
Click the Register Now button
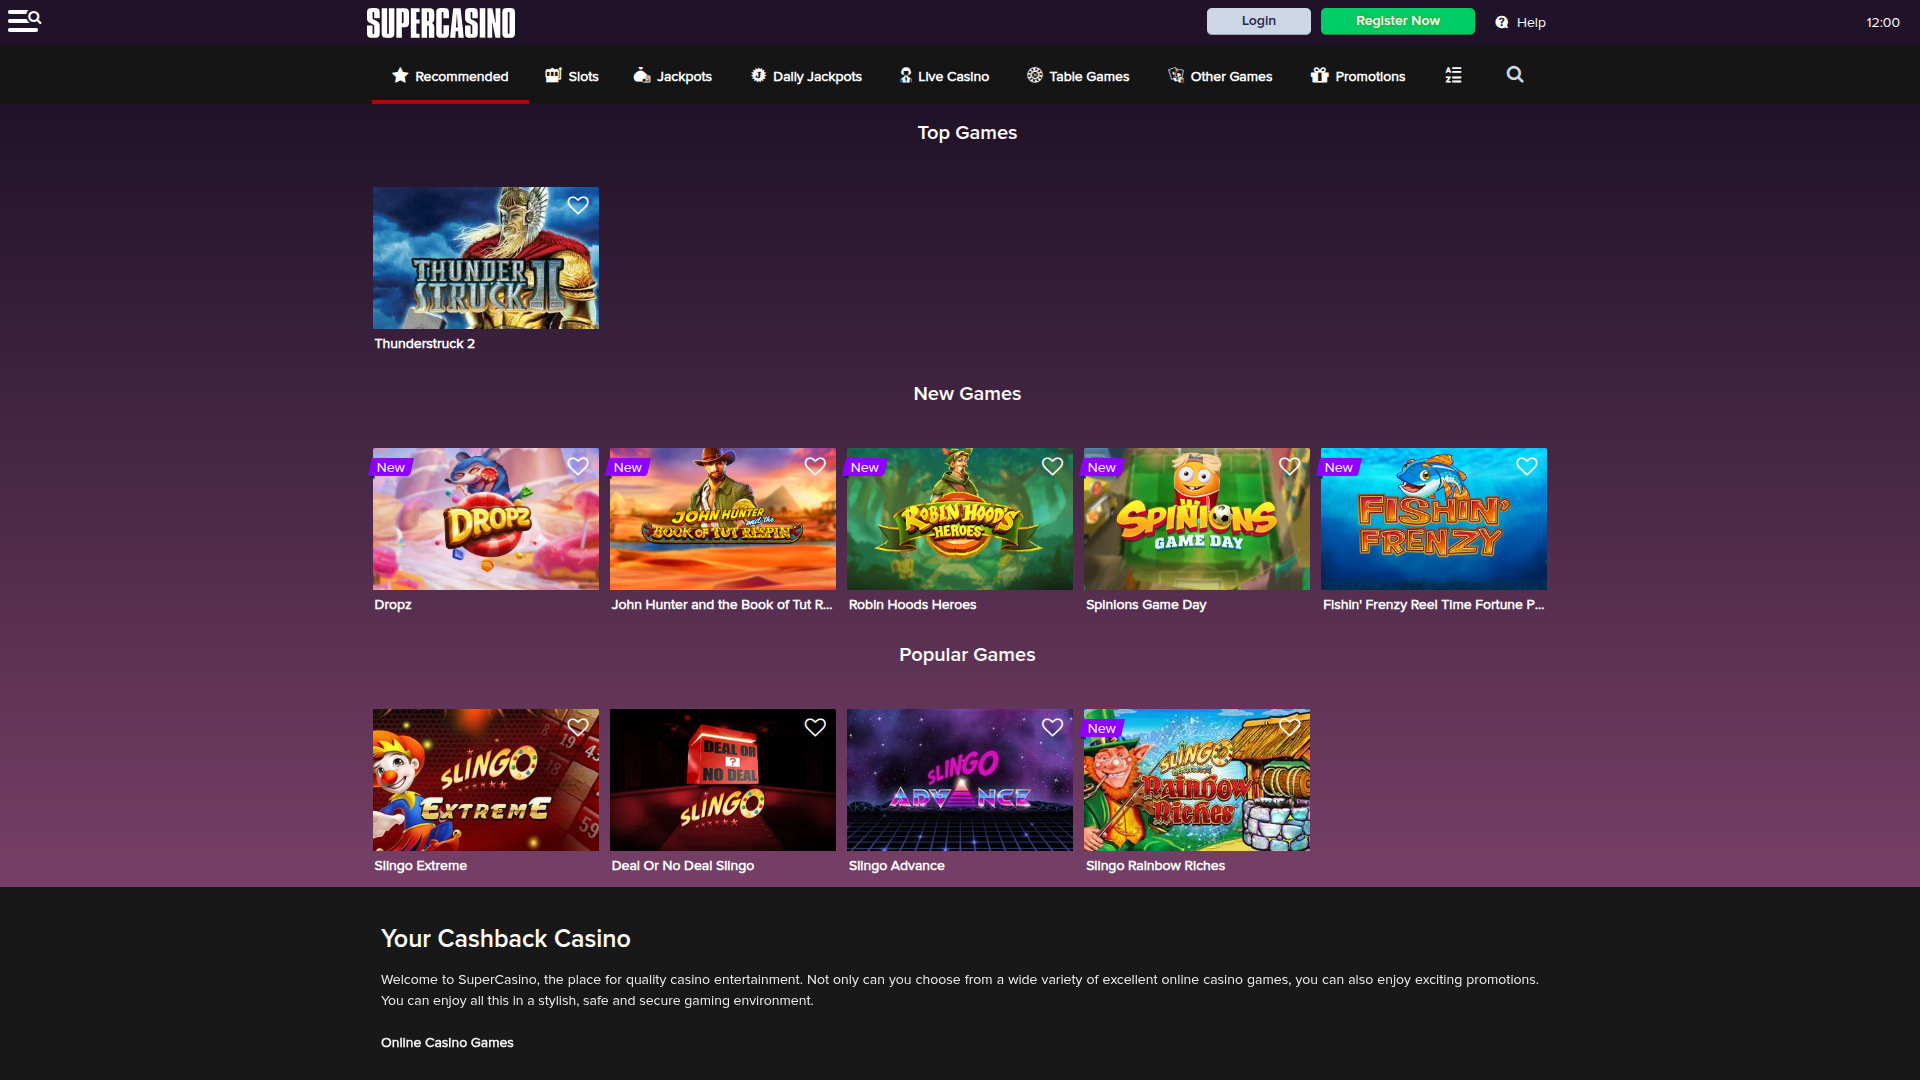(1397, 20)
